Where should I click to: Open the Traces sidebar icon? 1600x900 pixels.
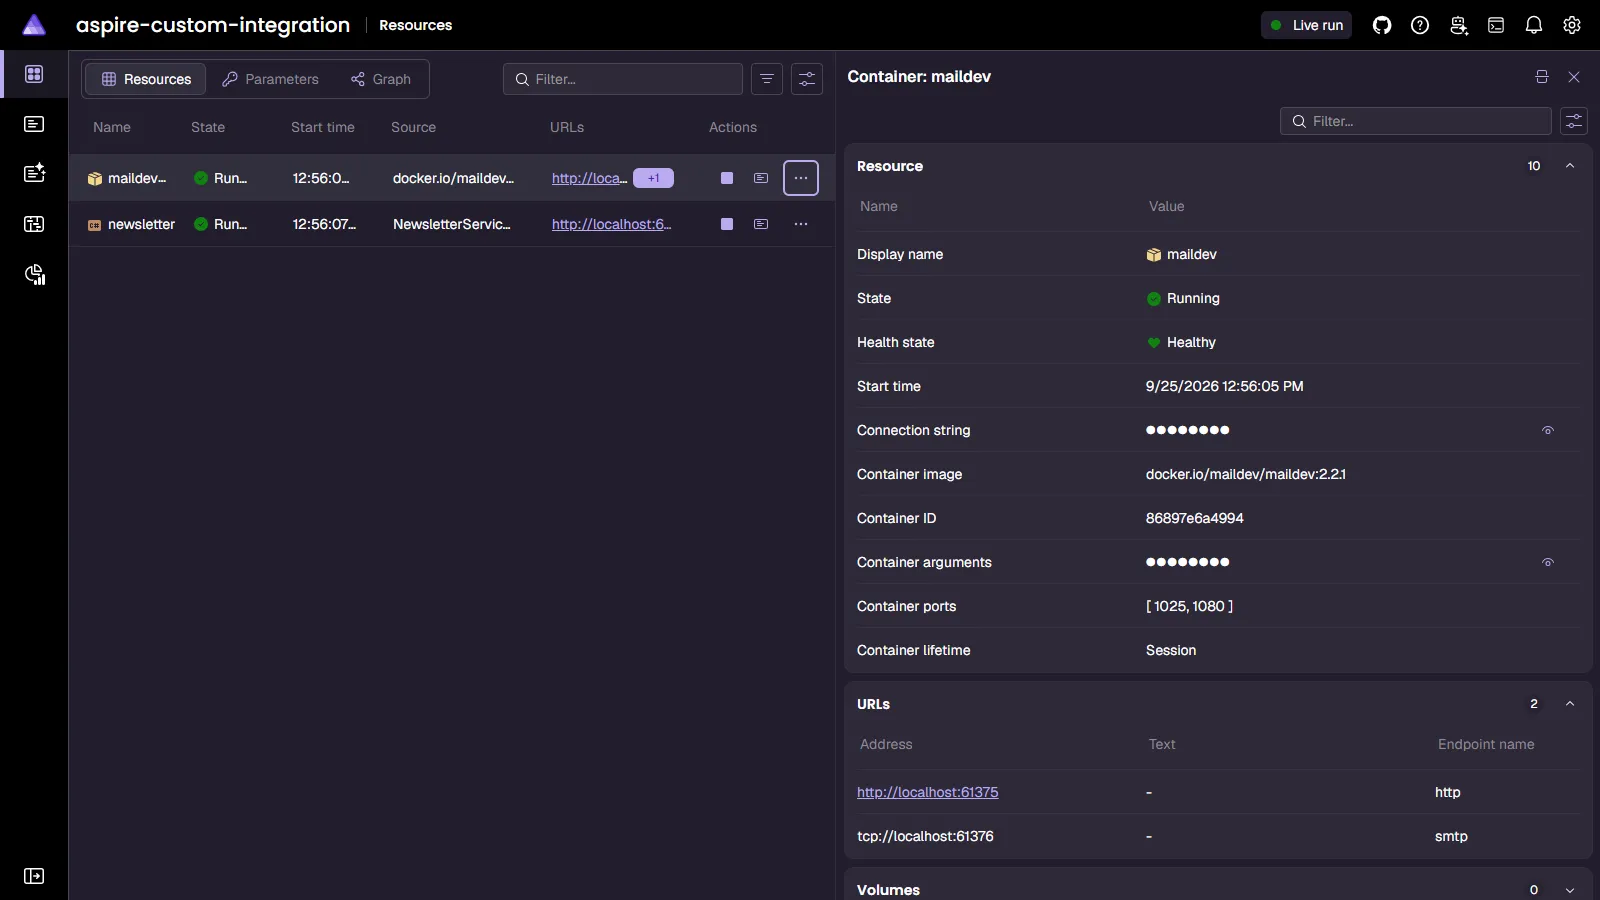click(x=34, y=224)
